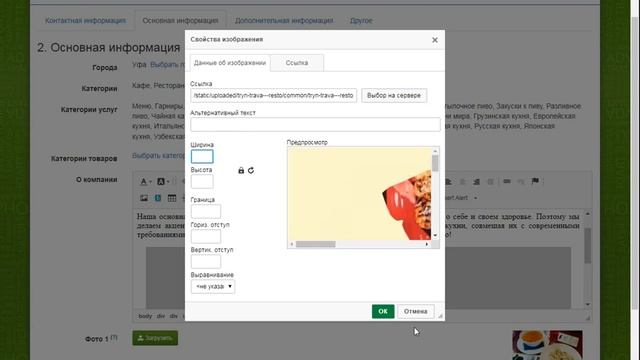Click the preview pane scroll-left arrow

click(291, 244)
